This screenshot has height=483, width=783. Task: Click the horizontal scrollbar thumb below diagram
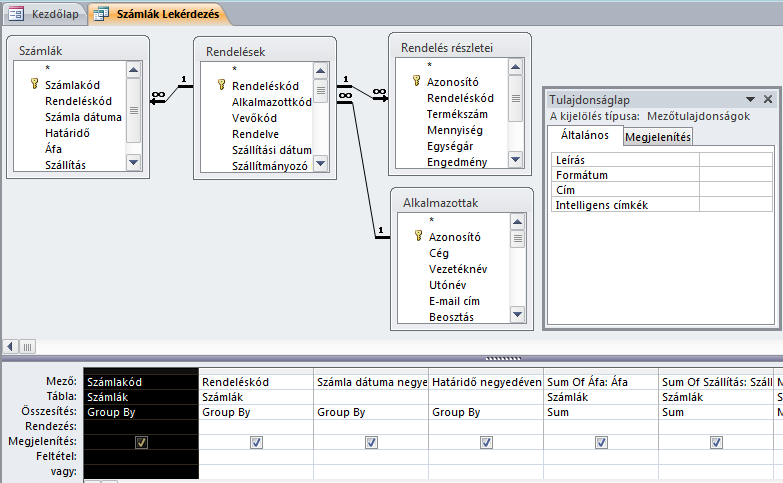(27, 347)
